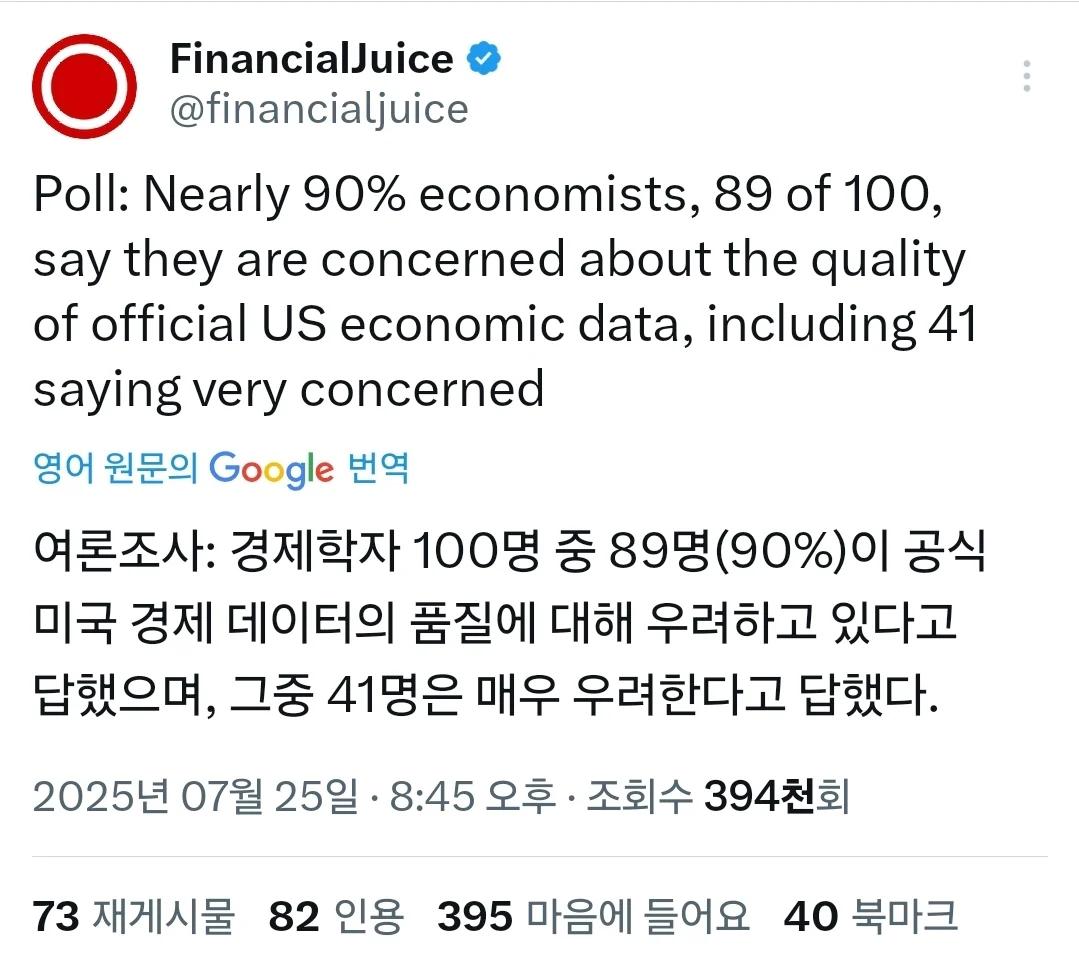Select the English tweet body text
The height and width of the screenshot is (965, 1079).
click(x=500, y=290)
